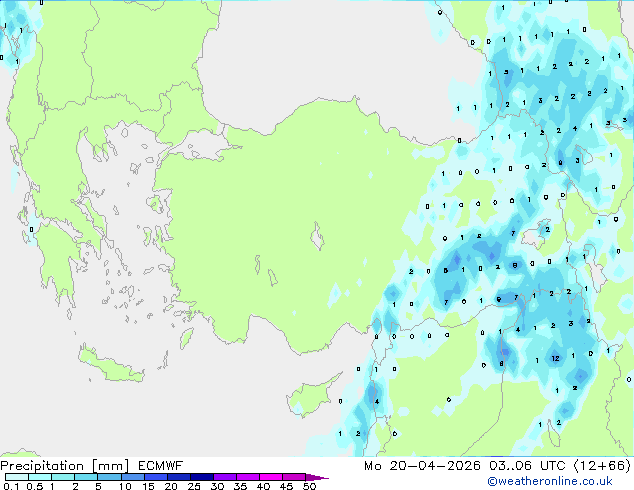This screenshot has height=490, width=634.
Task: Select the 0.5–1 mm legend color box
Action: [40, 477]
